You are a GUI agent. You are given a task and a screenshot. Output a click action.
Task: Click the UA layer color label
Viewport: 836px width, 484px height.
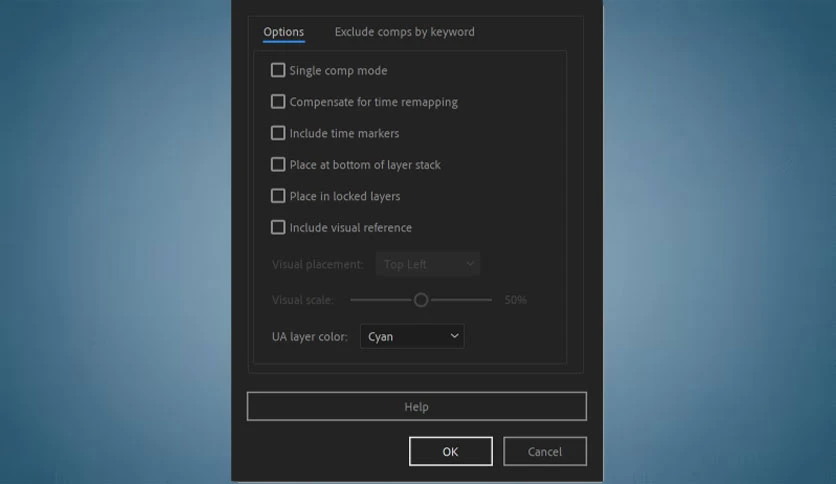coord(310,337)
